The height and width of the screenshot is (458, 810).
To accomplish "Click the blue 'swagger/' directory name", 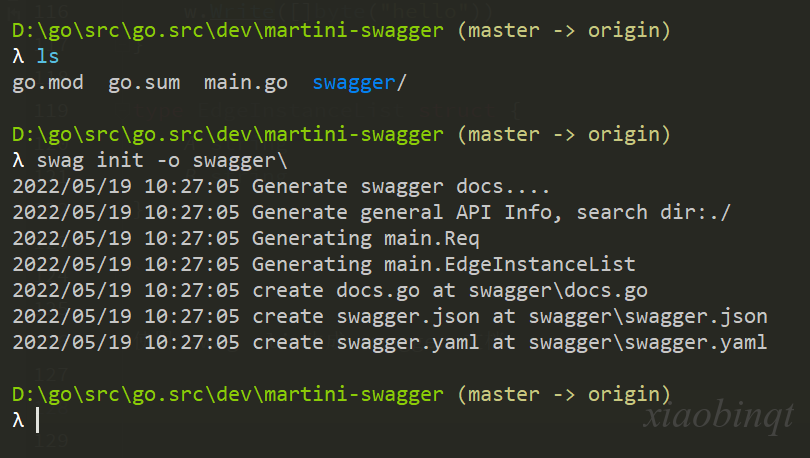I will point(360,83).
